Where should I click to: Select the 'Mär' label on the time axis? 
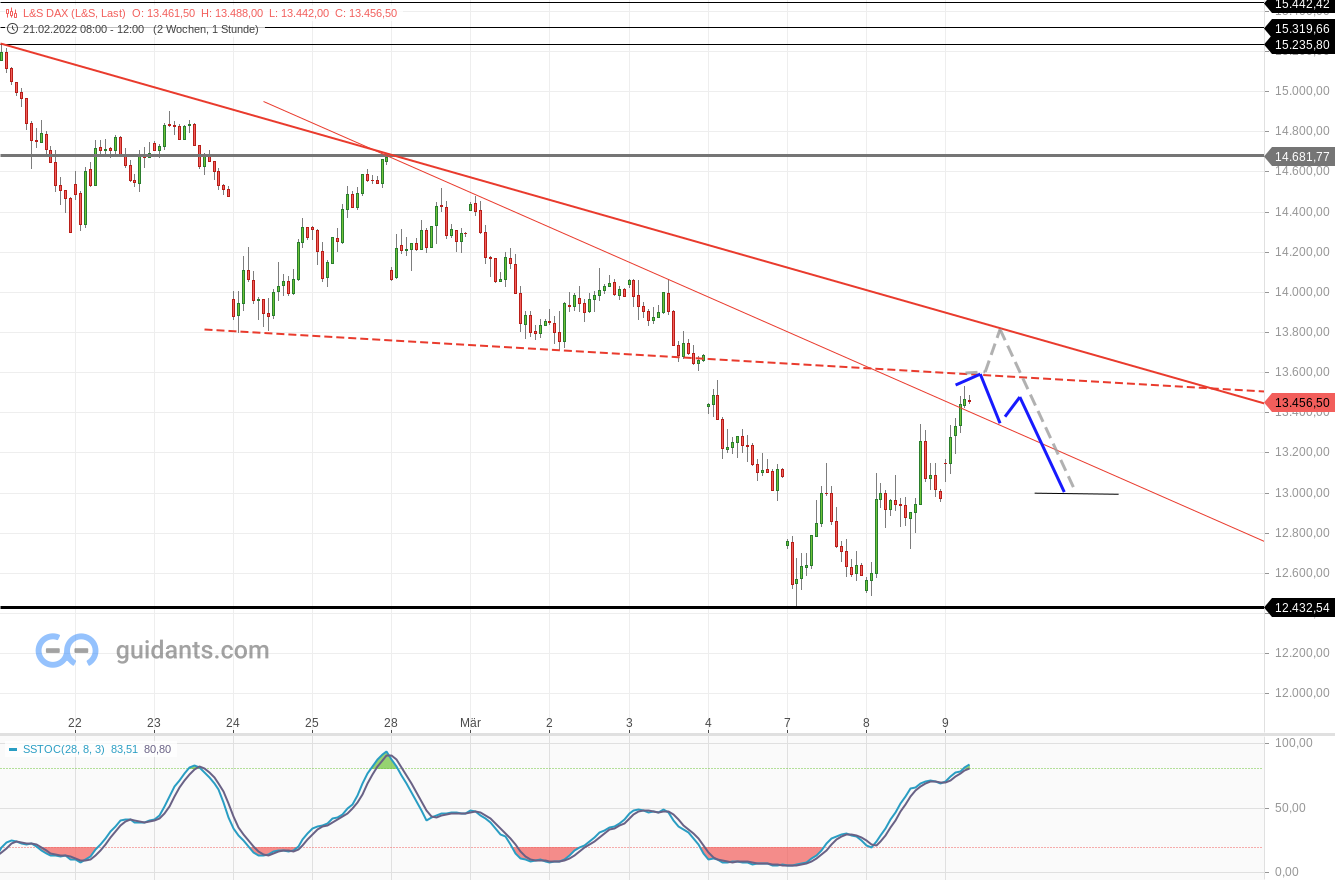[469, 722]
